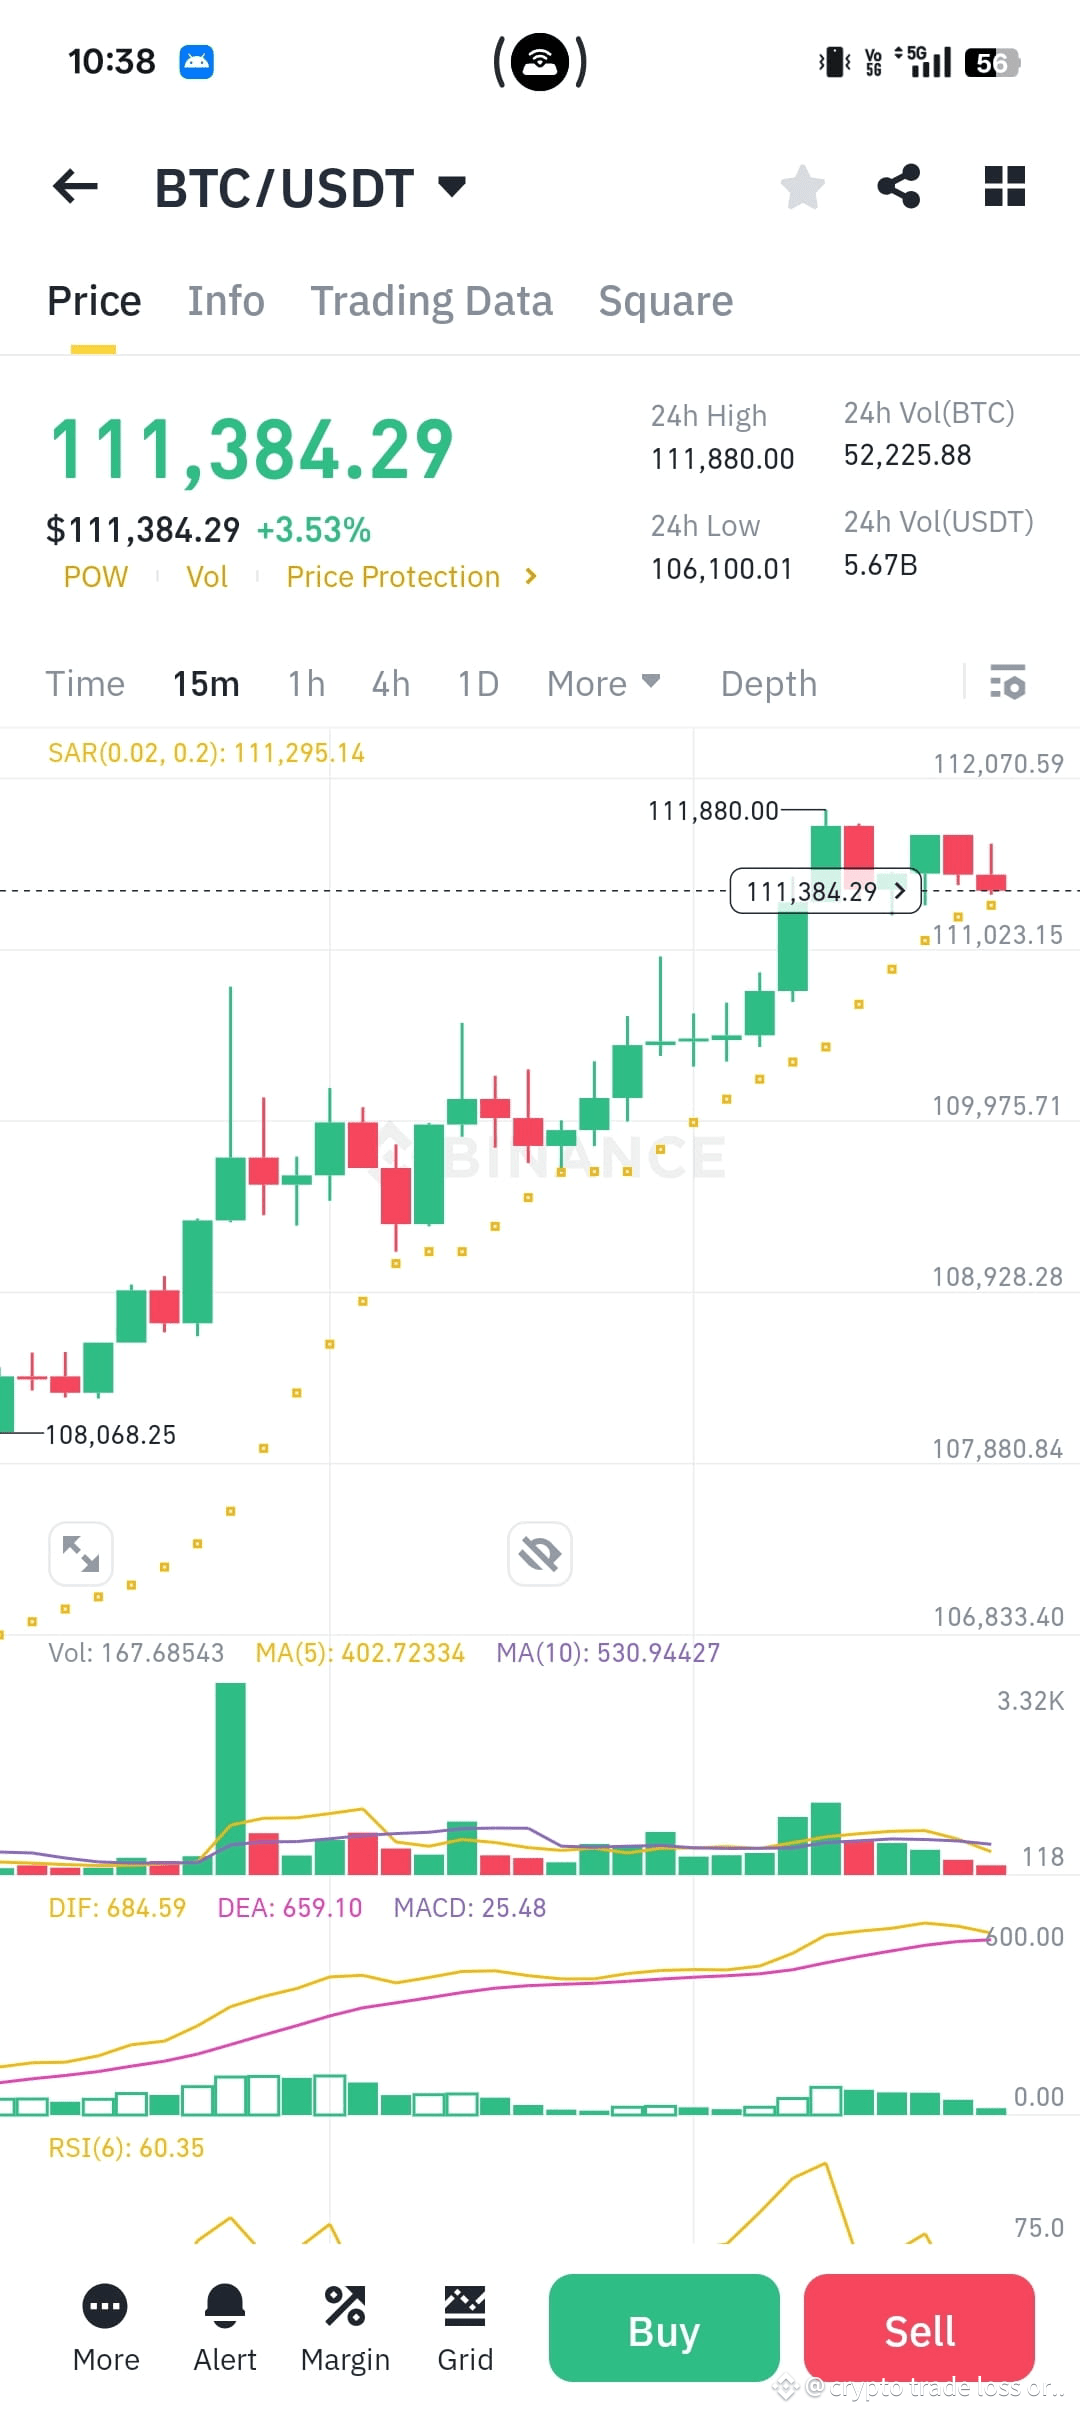Open the Trading Data tab

pyautogui.click(x=431, y=301)
